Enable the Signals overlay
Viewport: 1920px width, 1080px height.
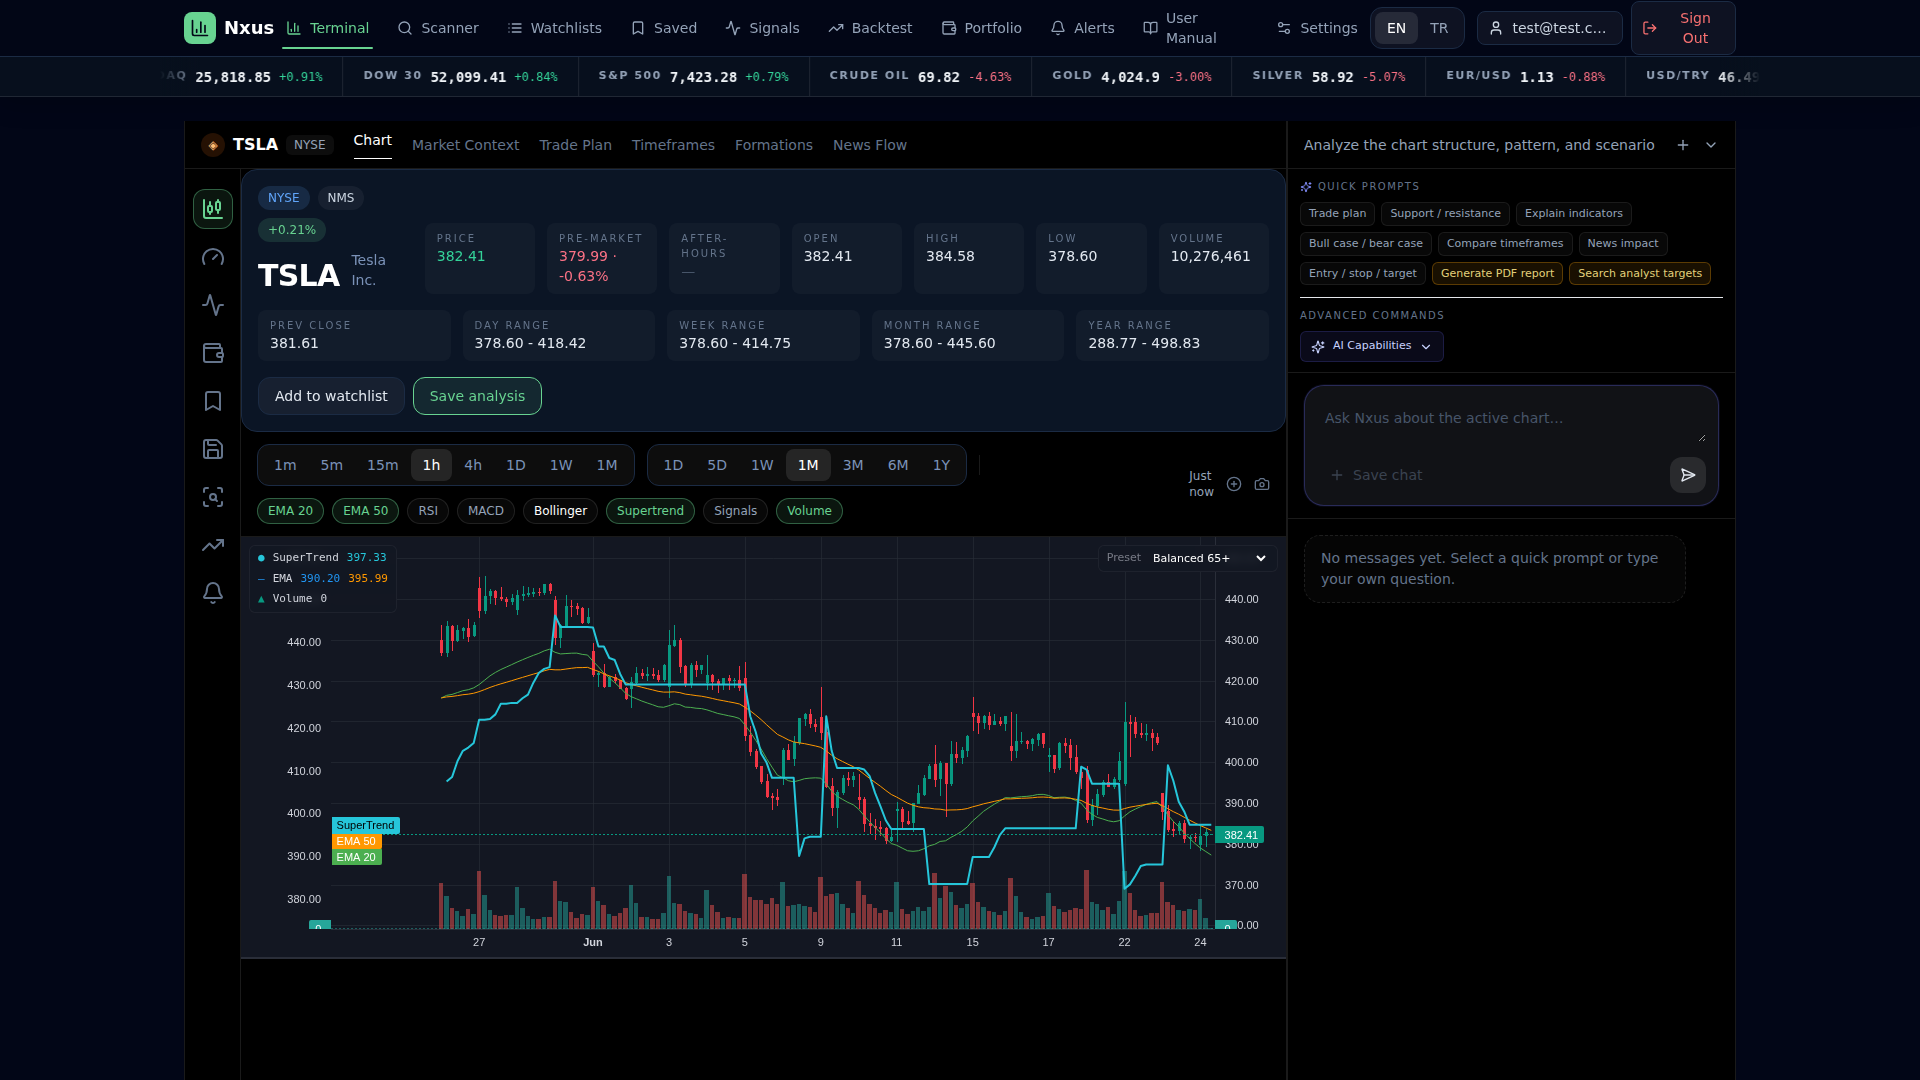735,511
